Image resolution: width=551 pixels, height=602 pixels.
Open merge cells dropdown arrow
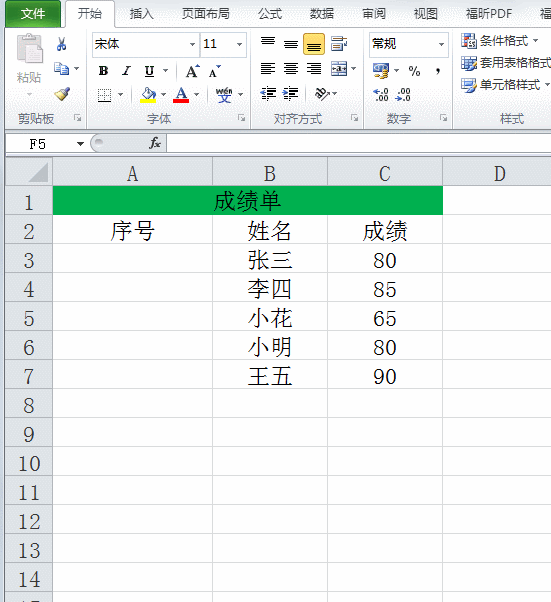354,69
